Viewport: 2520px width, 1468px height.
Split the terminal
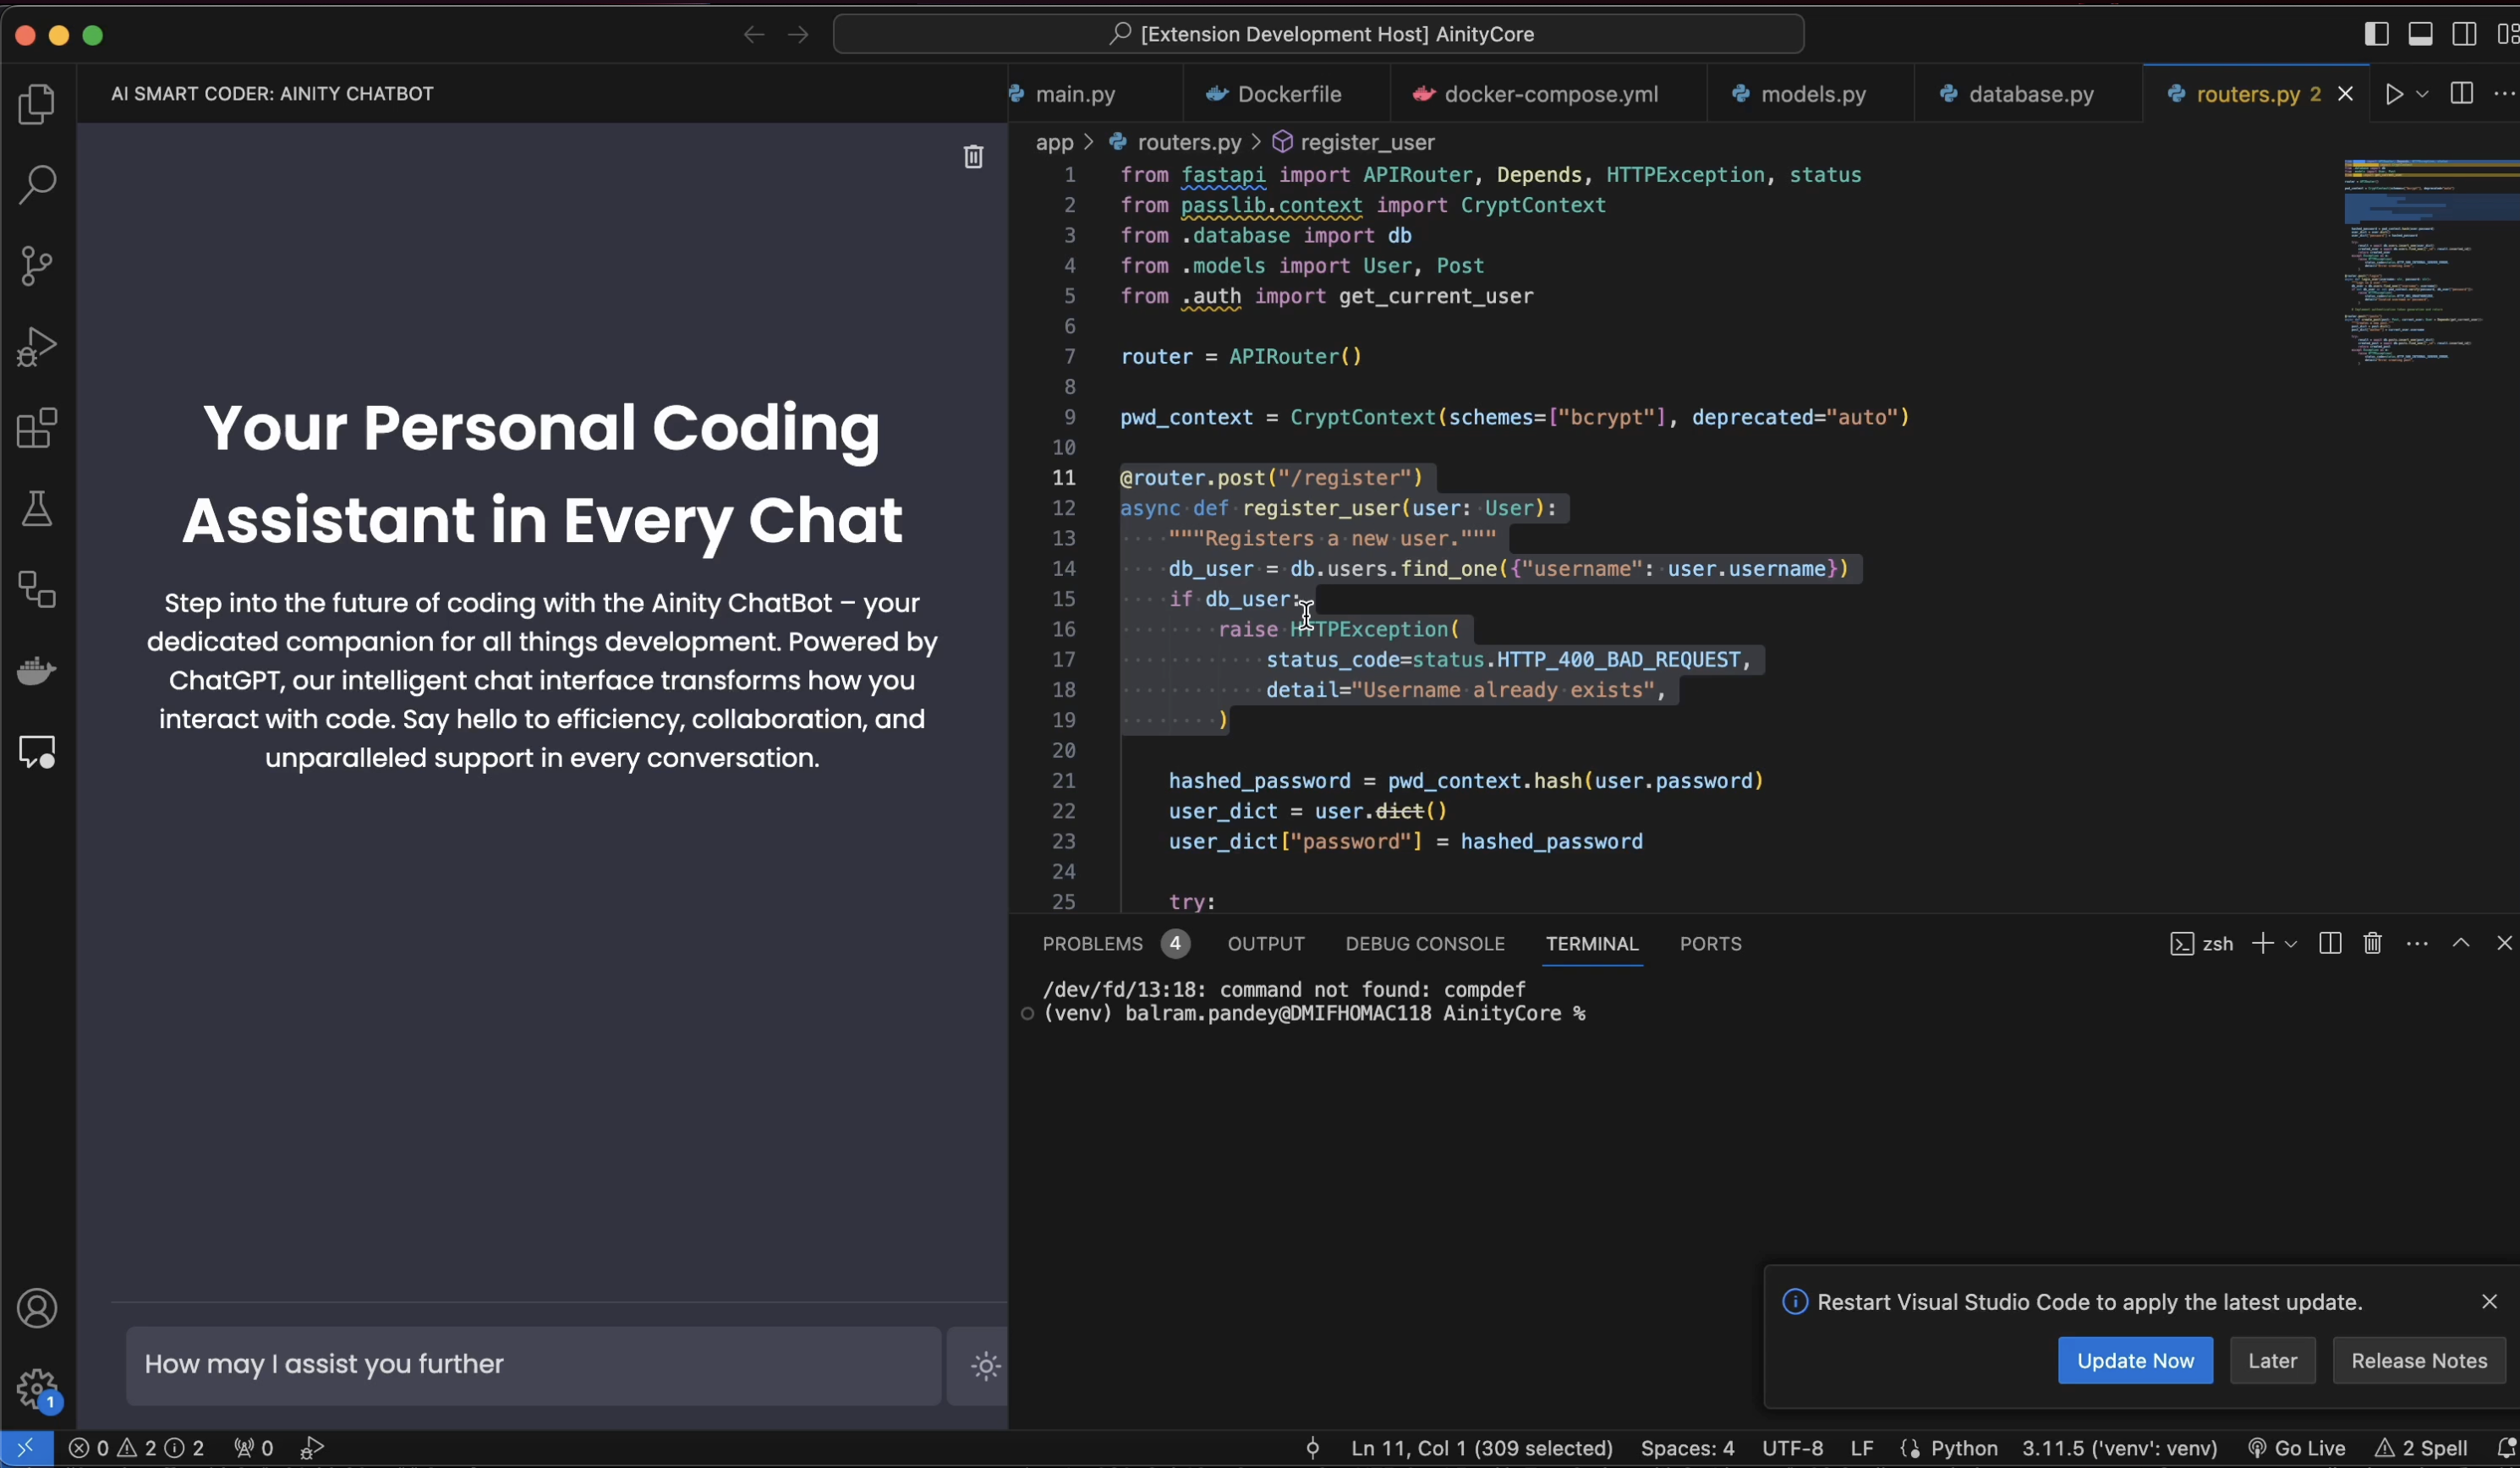tap(2329, 944)
